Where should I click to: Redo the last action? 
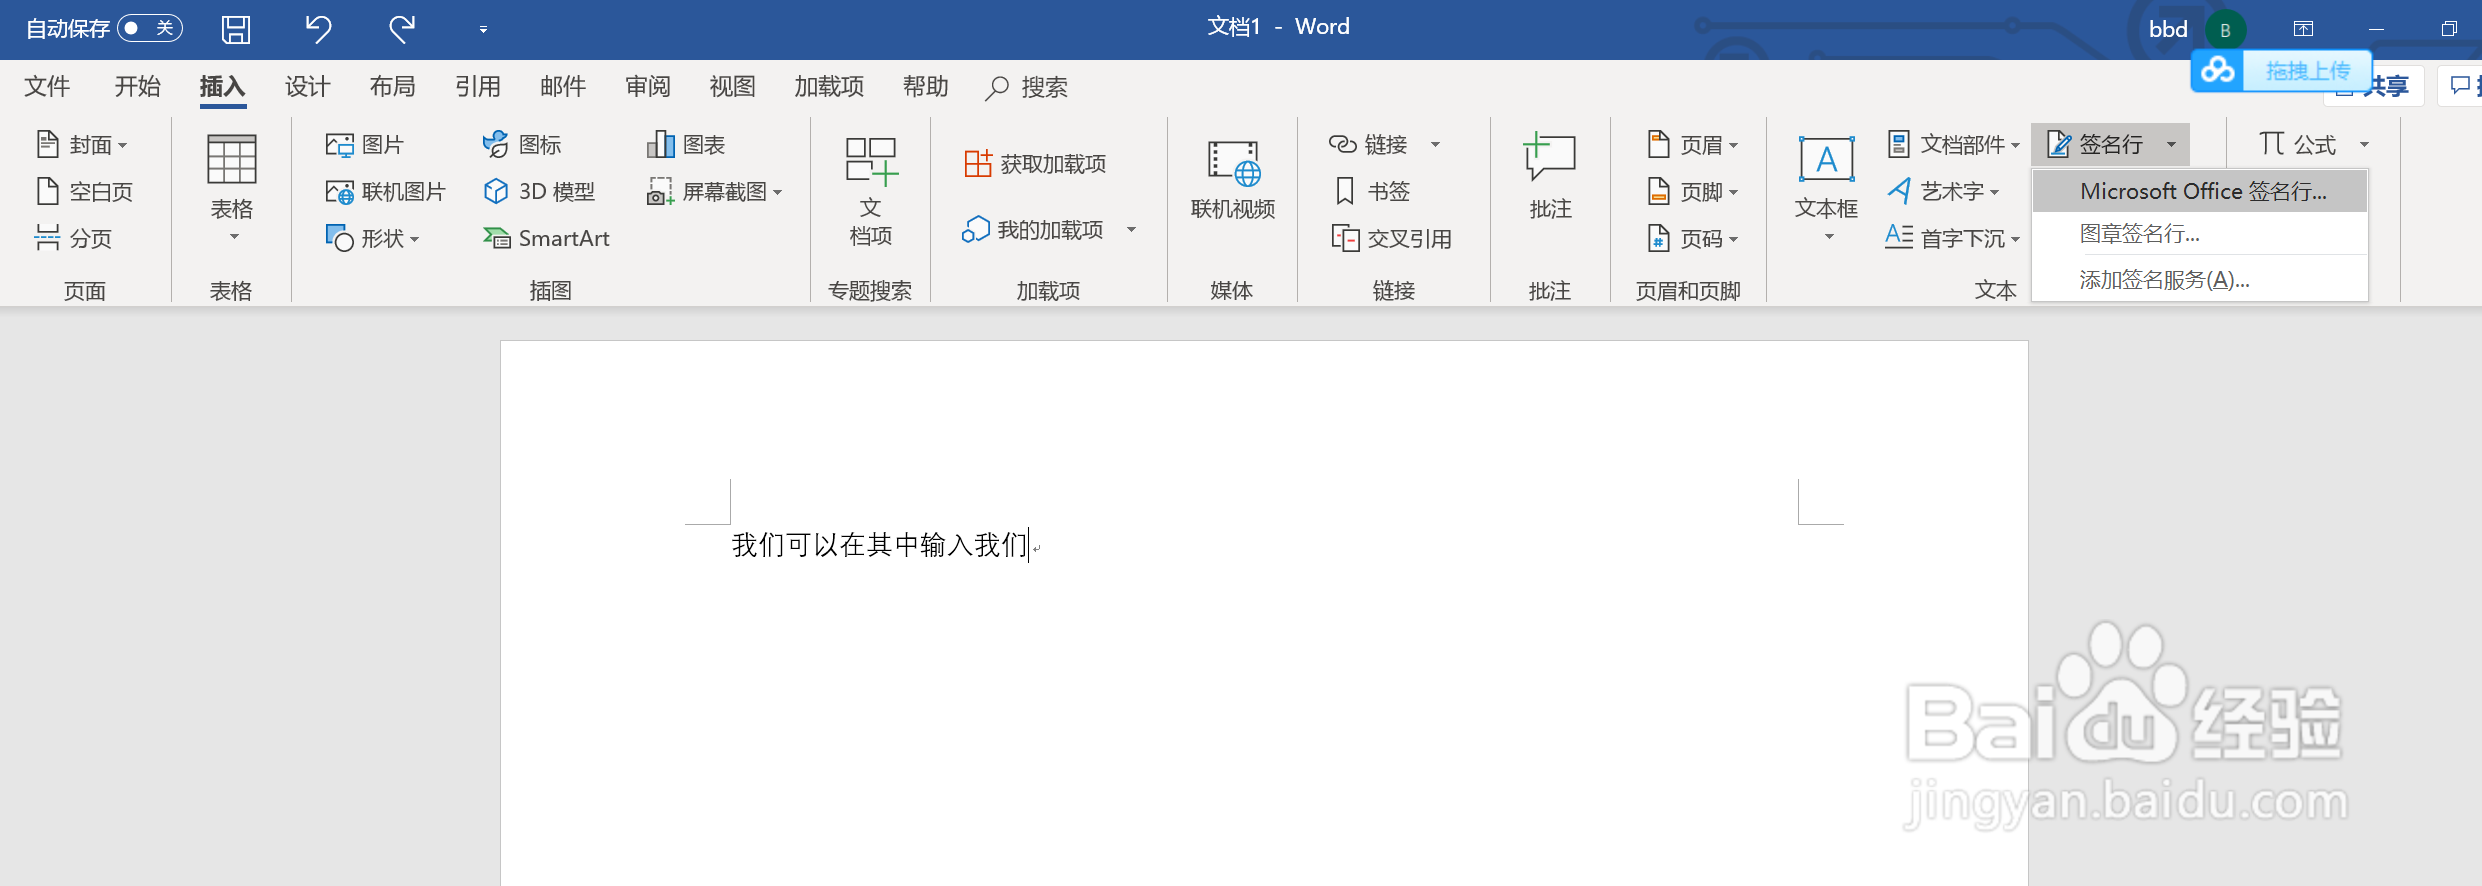[x=402, y=29]
